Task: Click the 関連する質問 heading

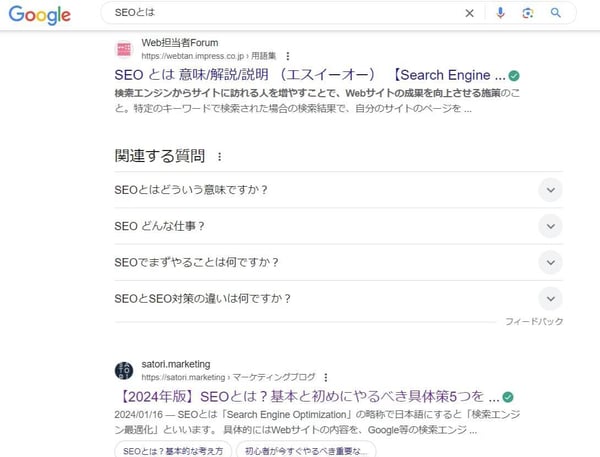Action: [160, 156]
